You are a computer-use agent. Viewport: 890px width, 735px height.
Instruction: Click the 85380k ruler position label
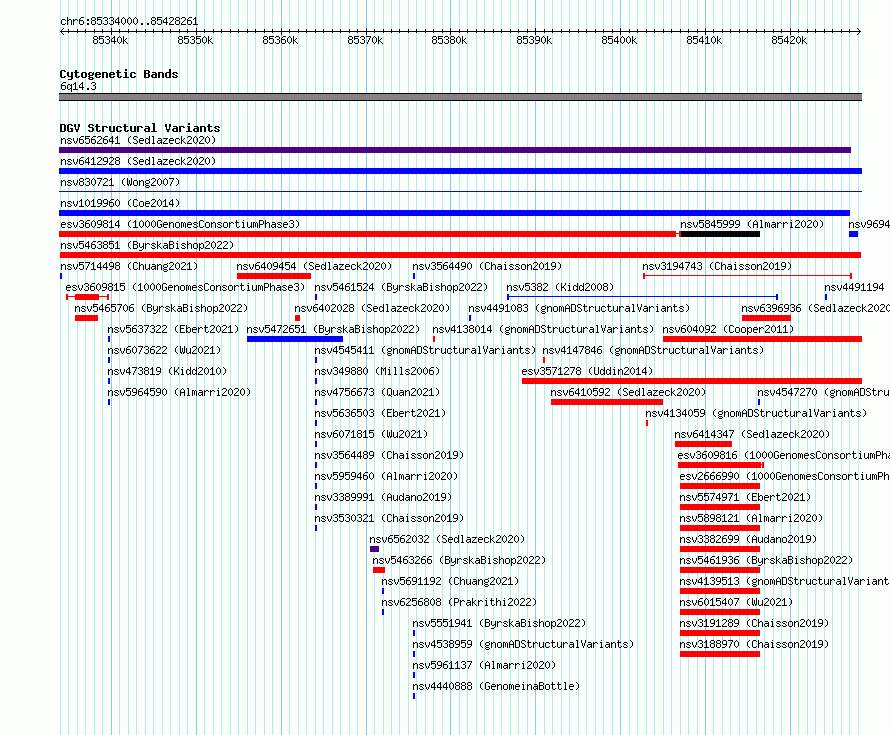click(x=449, y=40)
